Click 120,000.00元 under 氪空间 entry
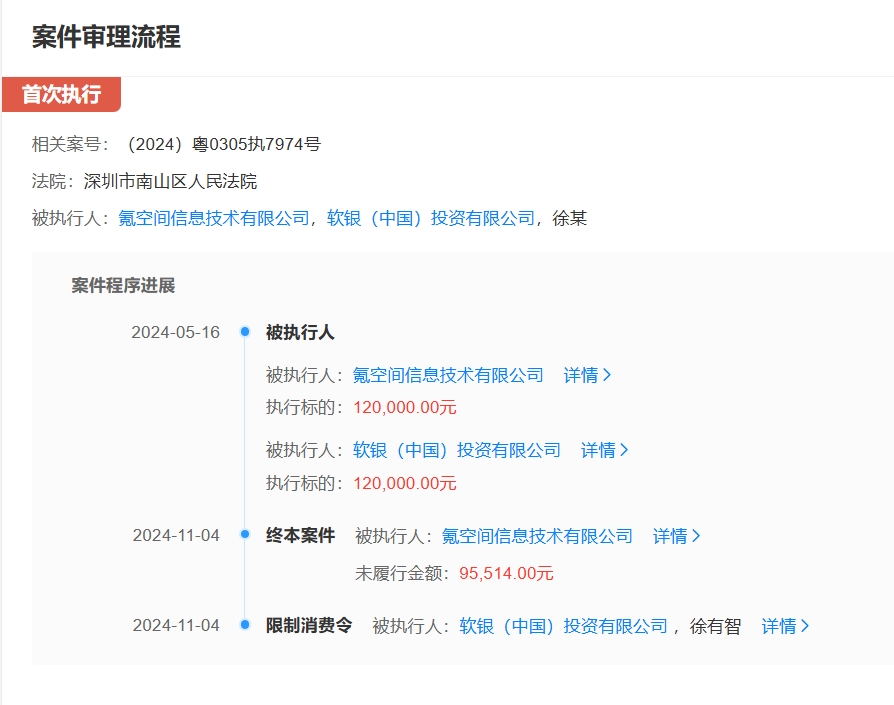This screenshot has height=705, width=894. [405, 407]
